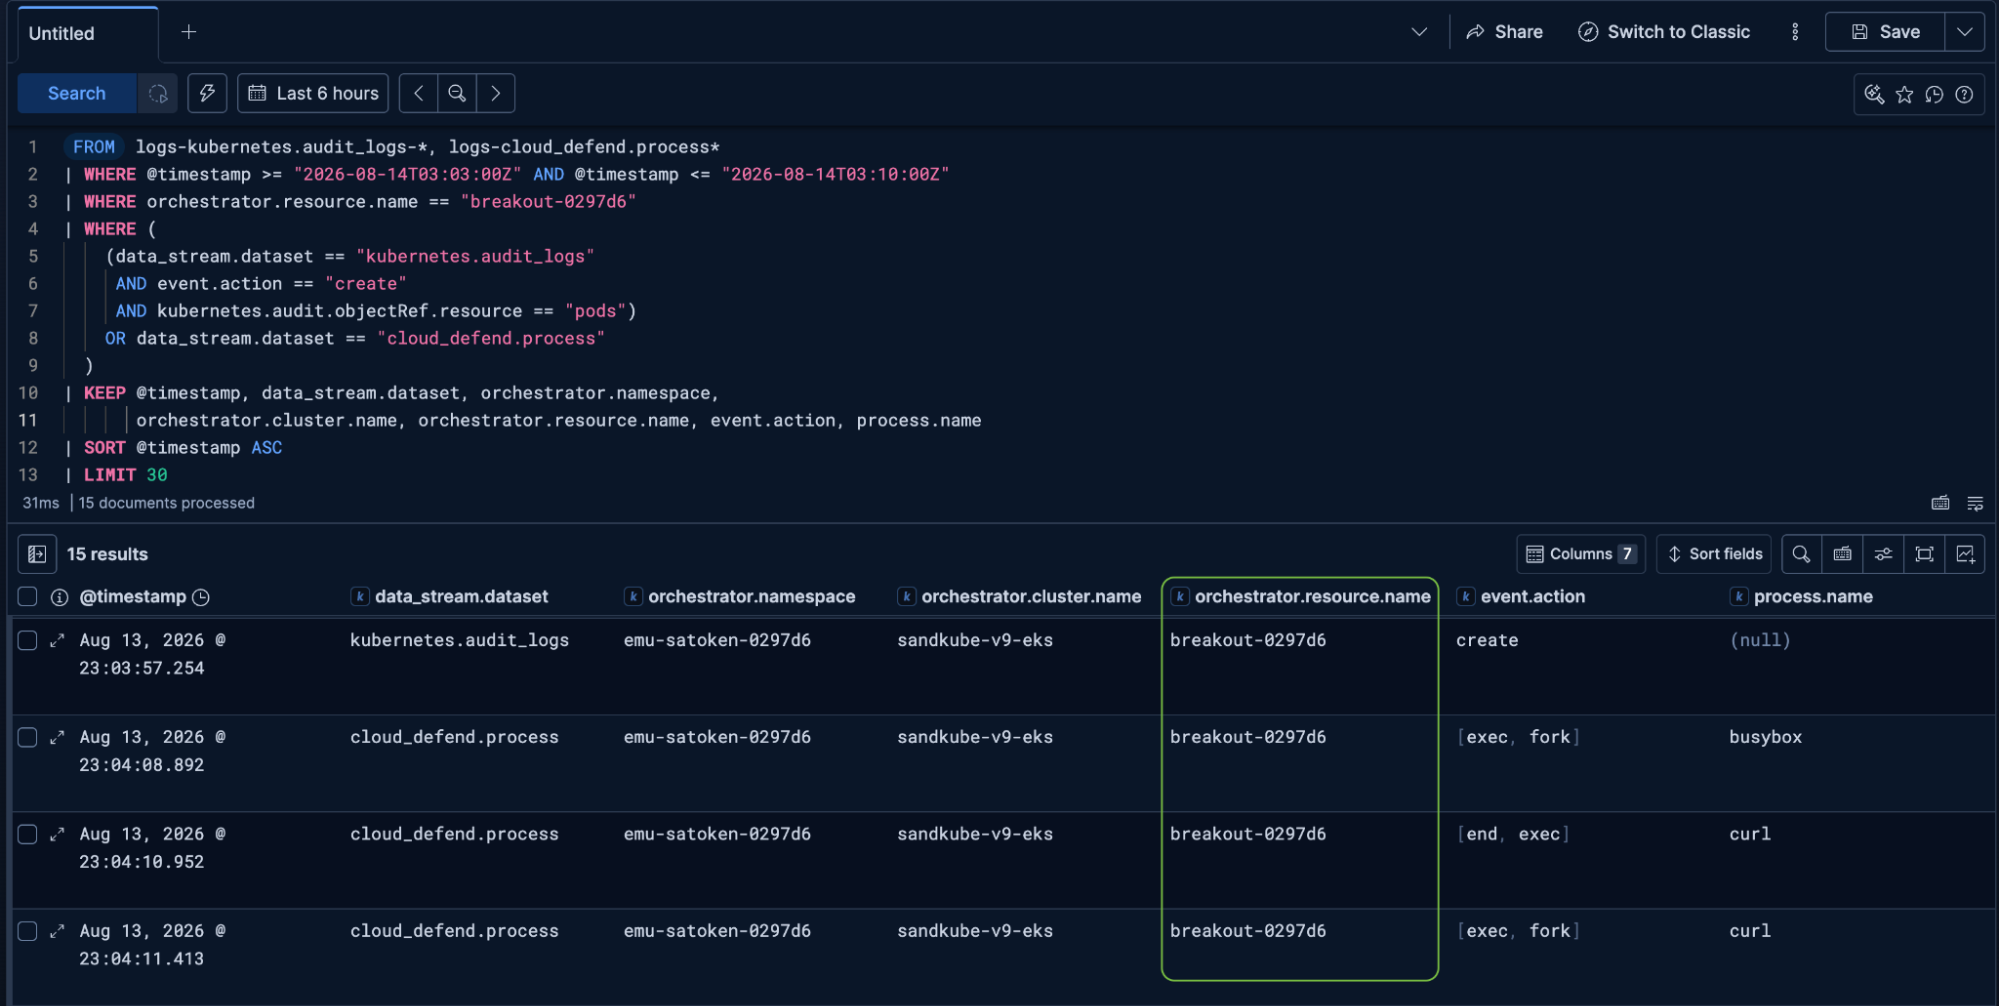Switch to the Untitled tab

62,33
